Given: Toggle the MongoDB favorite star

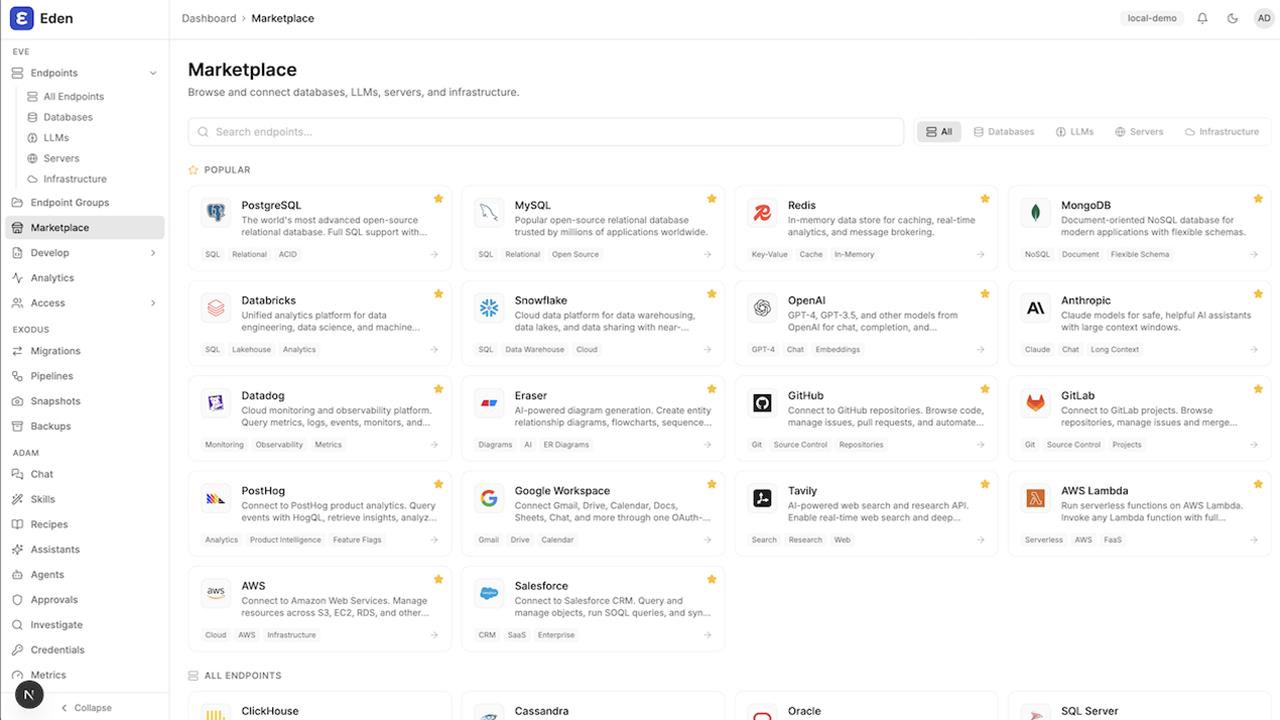Looking at the screenshot, I should coord(1258,199).
